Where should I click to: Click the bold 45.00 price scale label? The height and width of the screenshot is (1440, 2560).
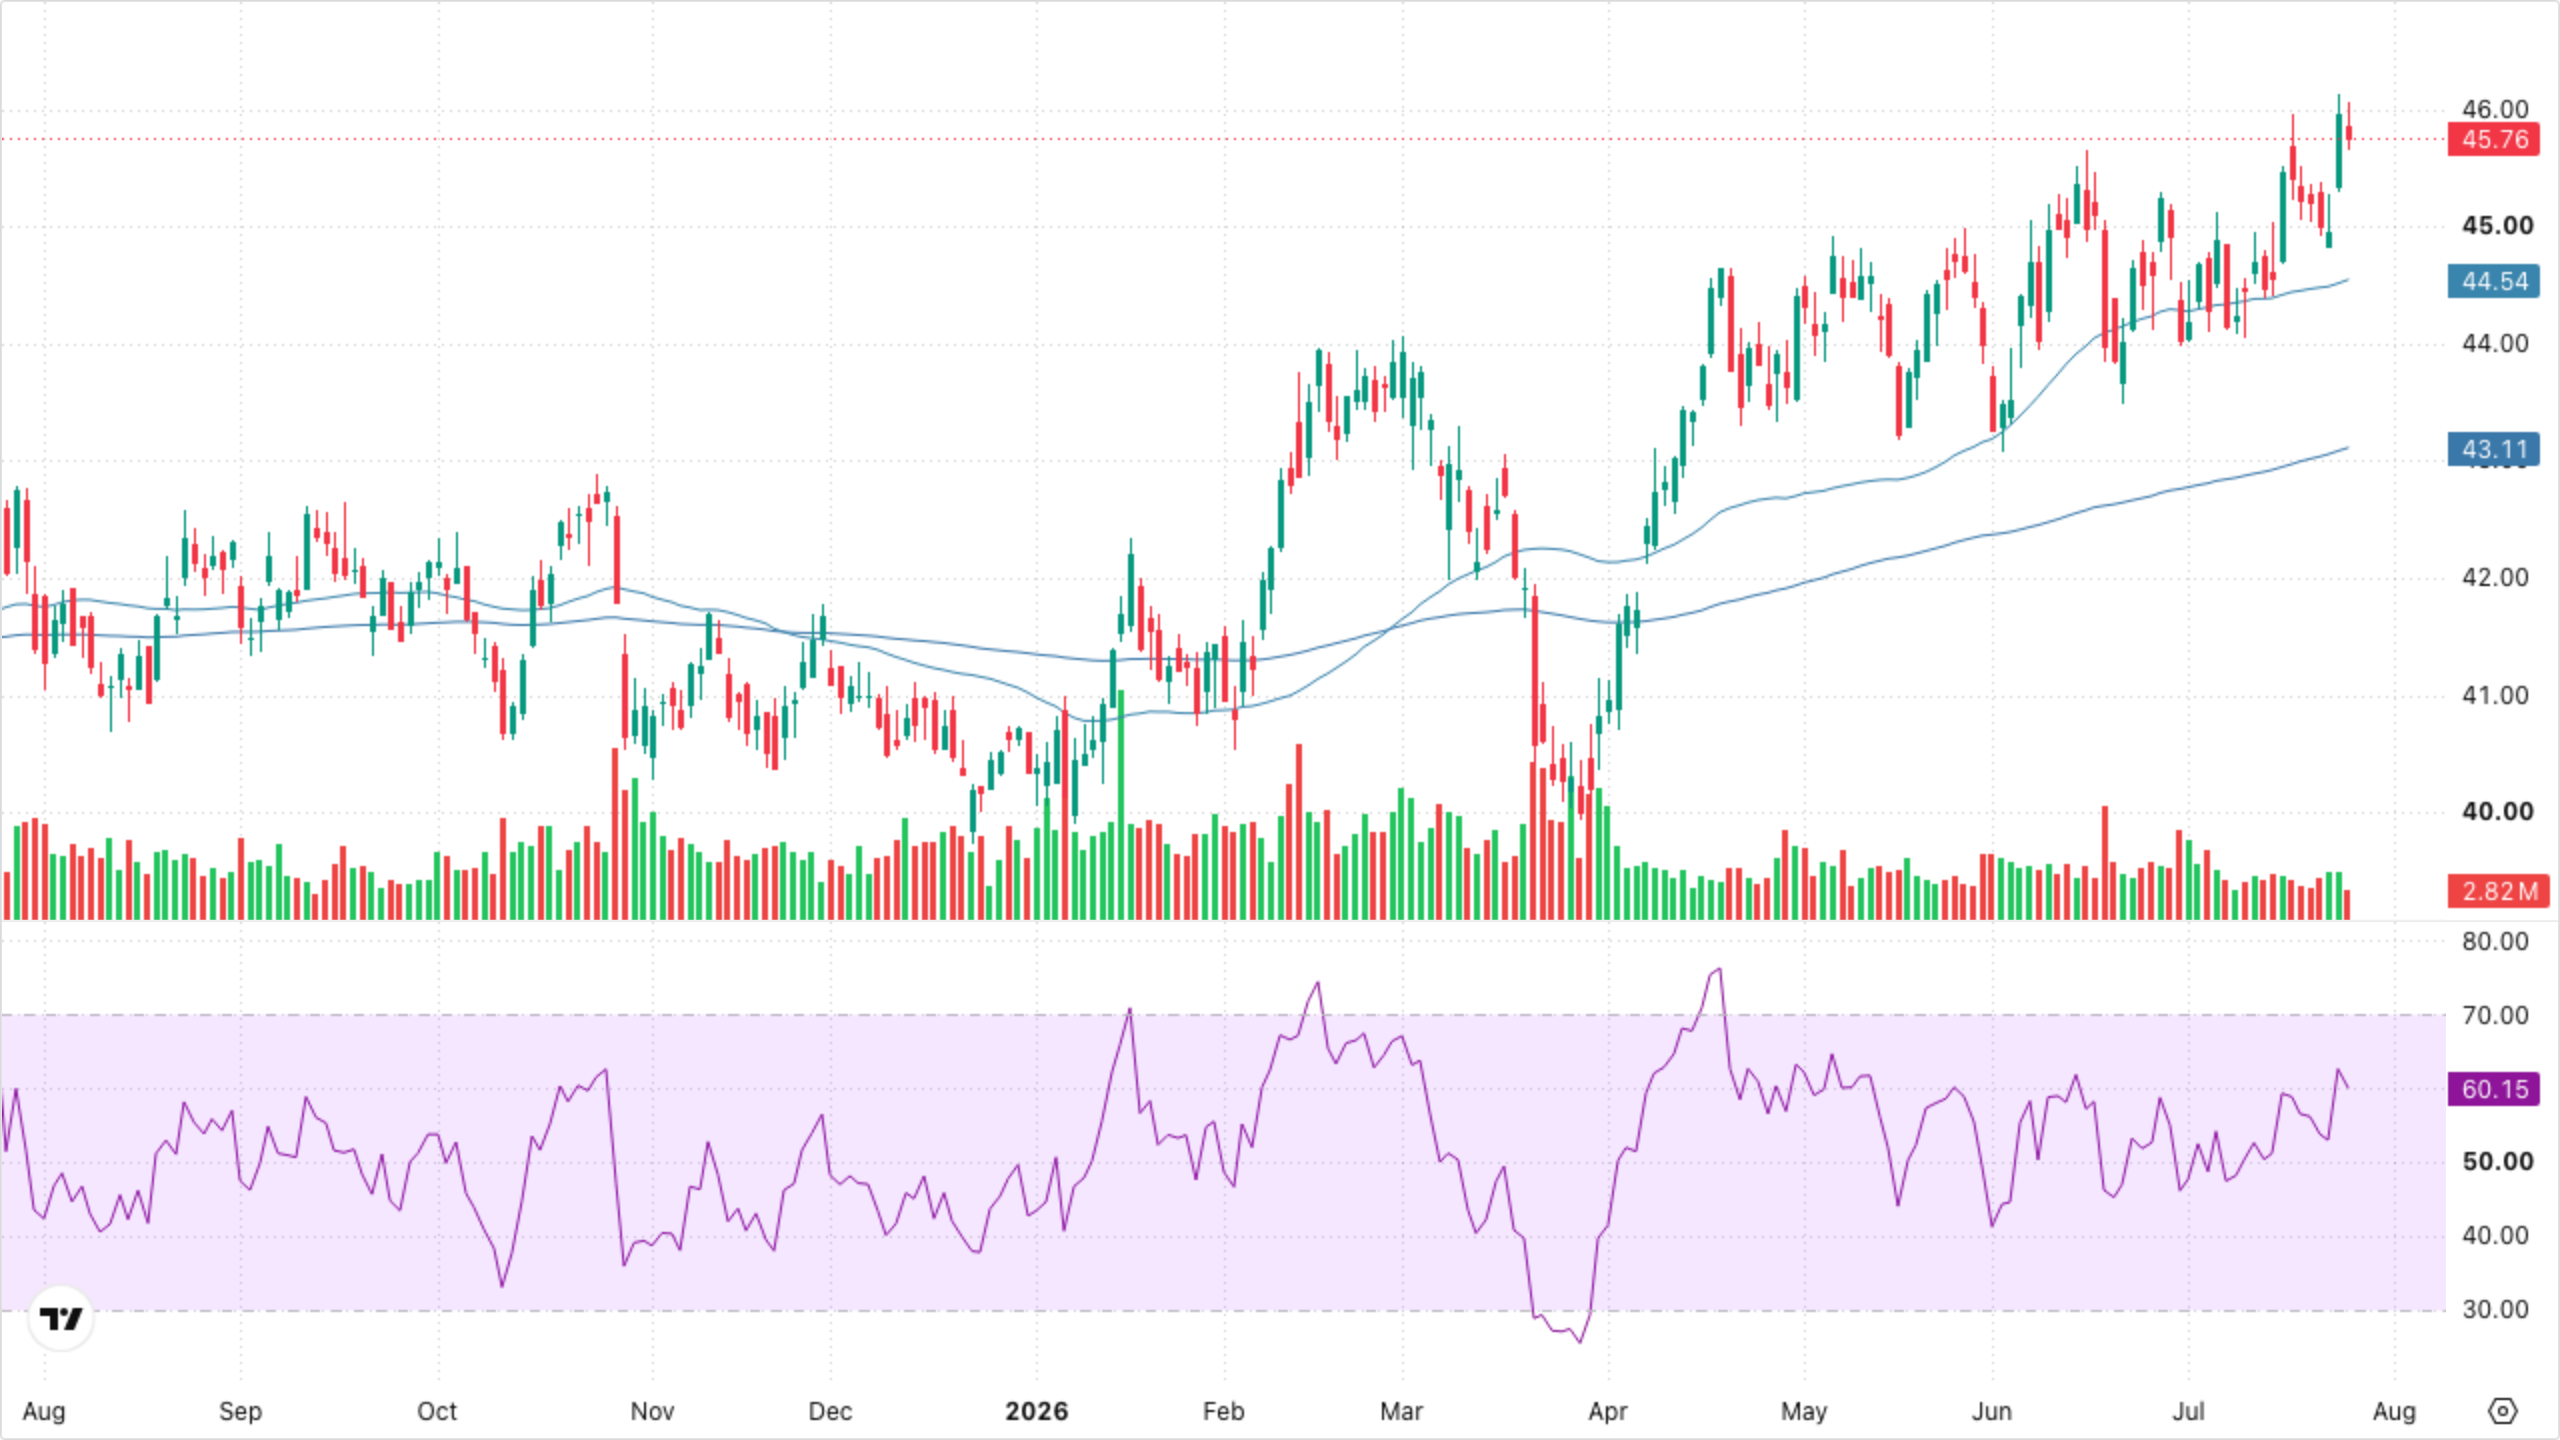coord(2496,225)
